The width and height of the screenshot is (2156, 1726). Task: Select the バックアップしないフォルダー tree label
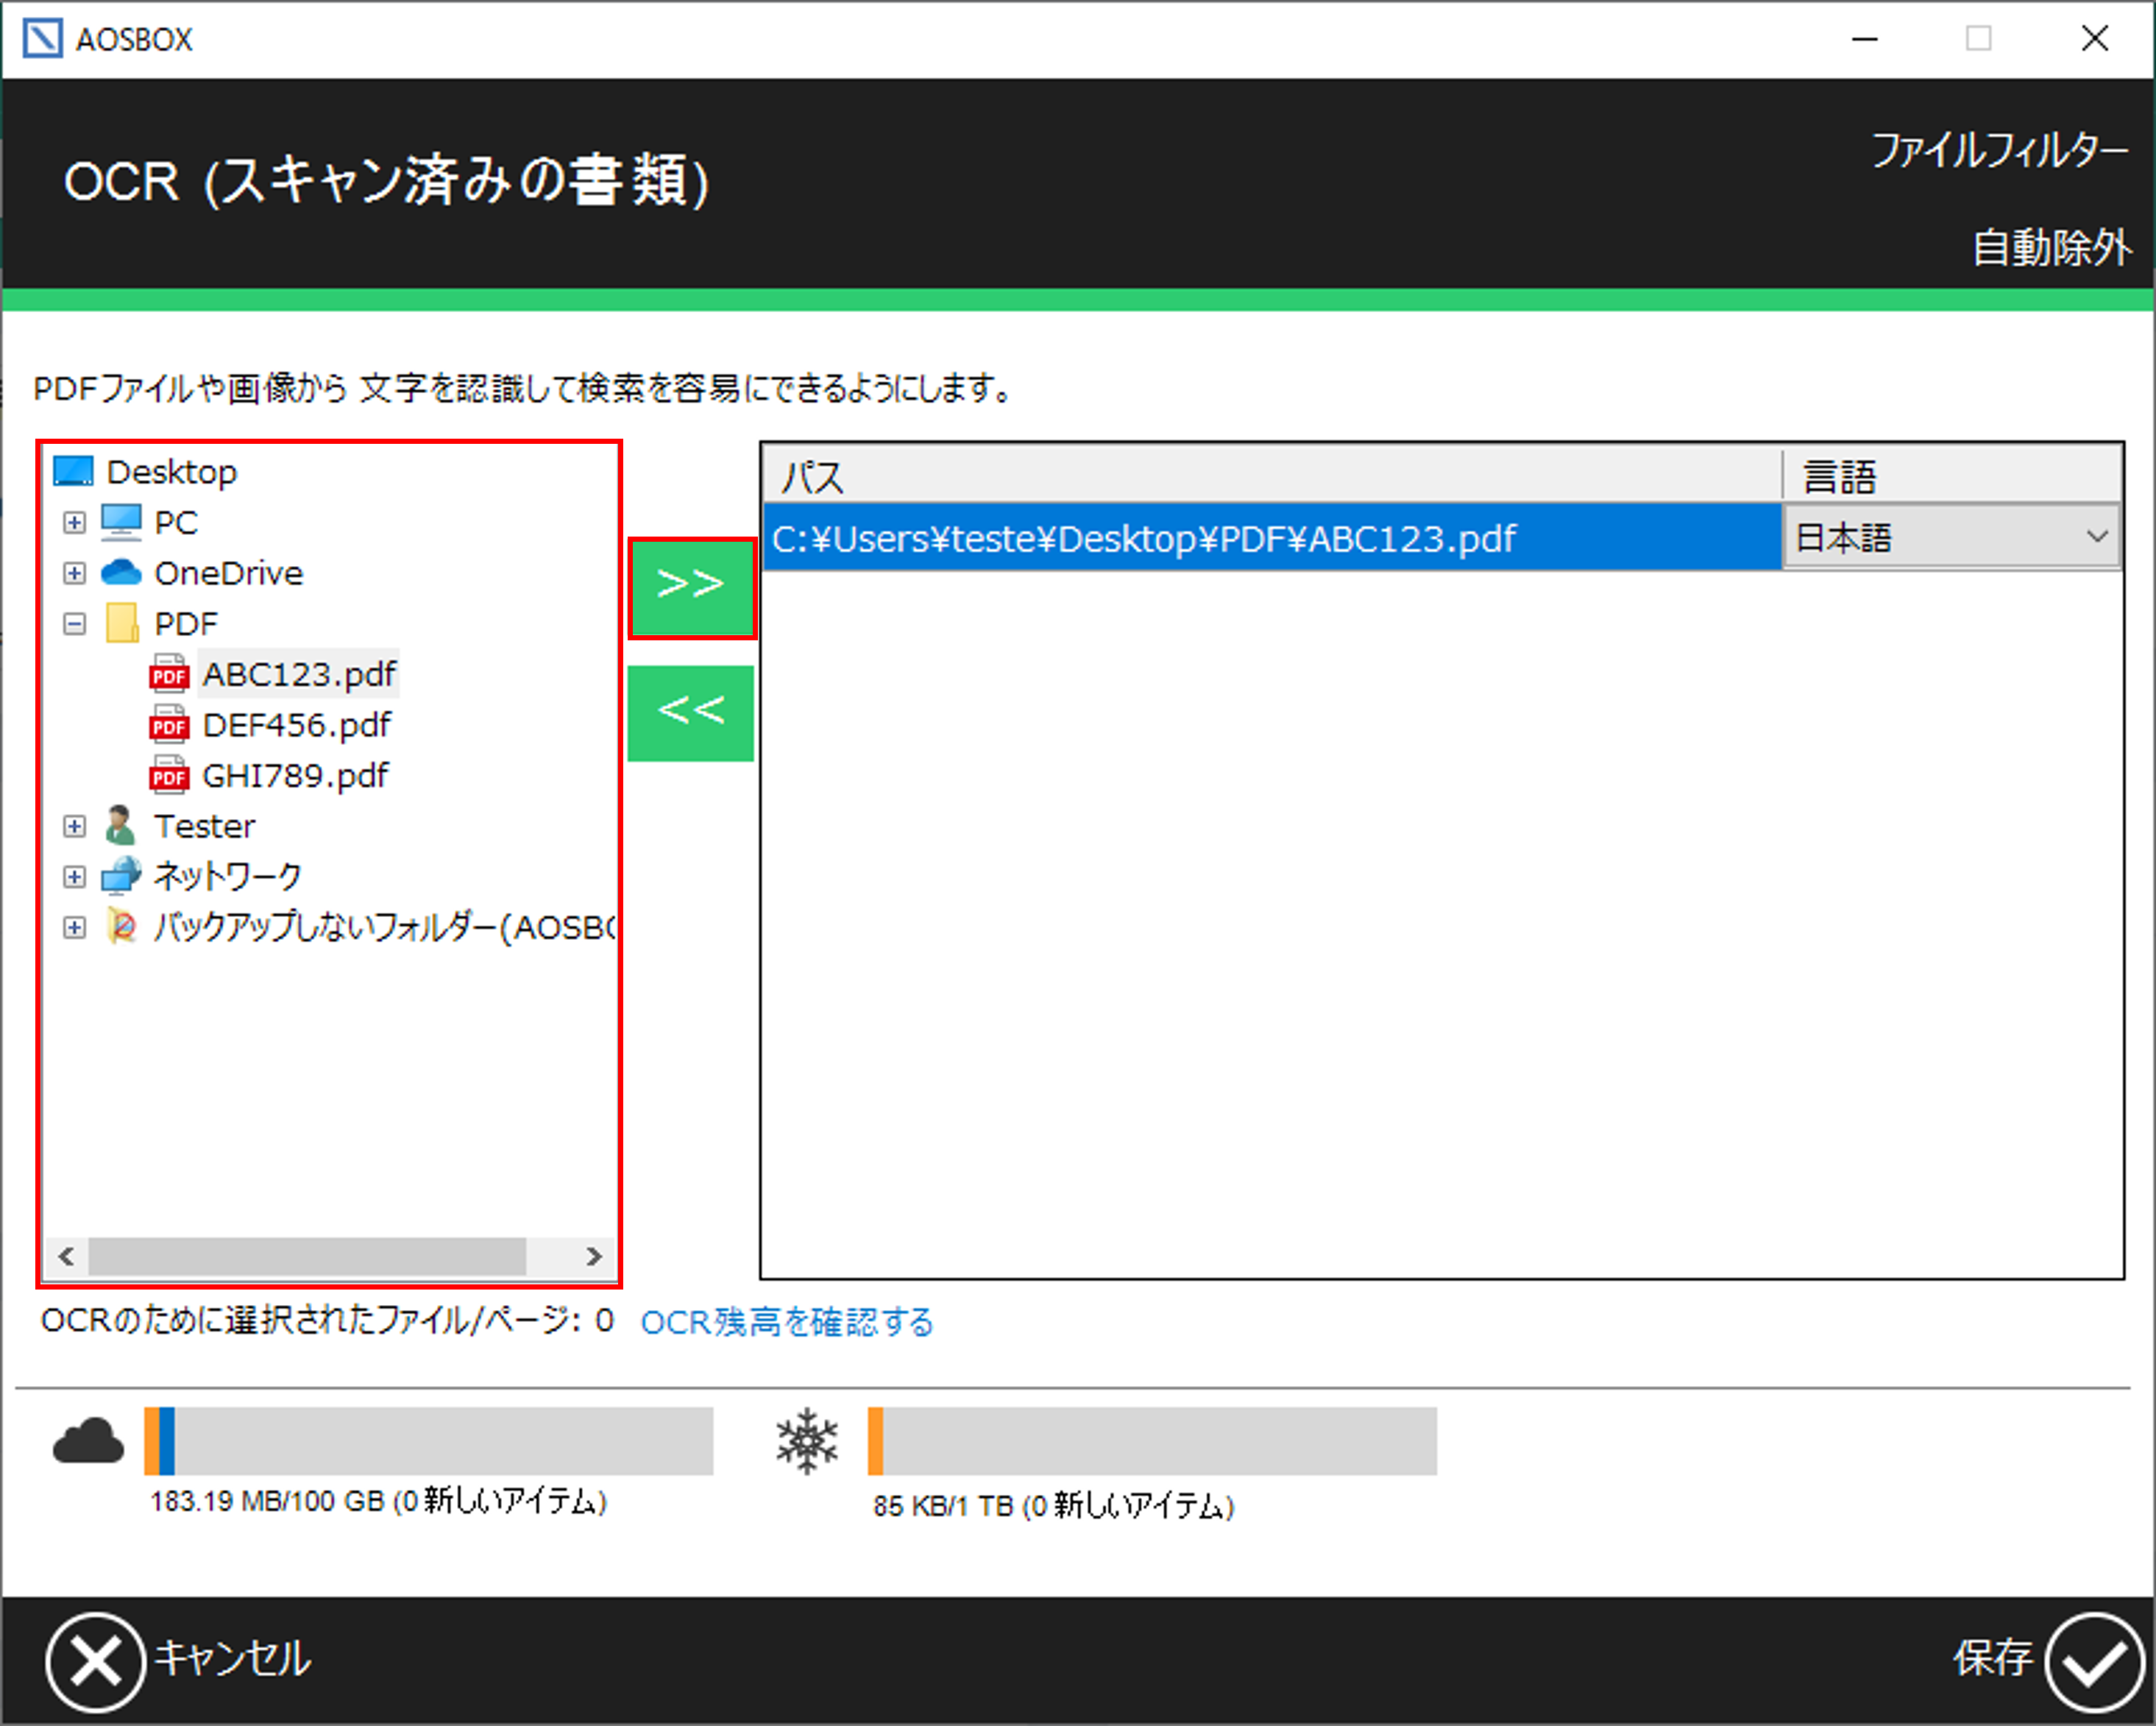[385, 927]
